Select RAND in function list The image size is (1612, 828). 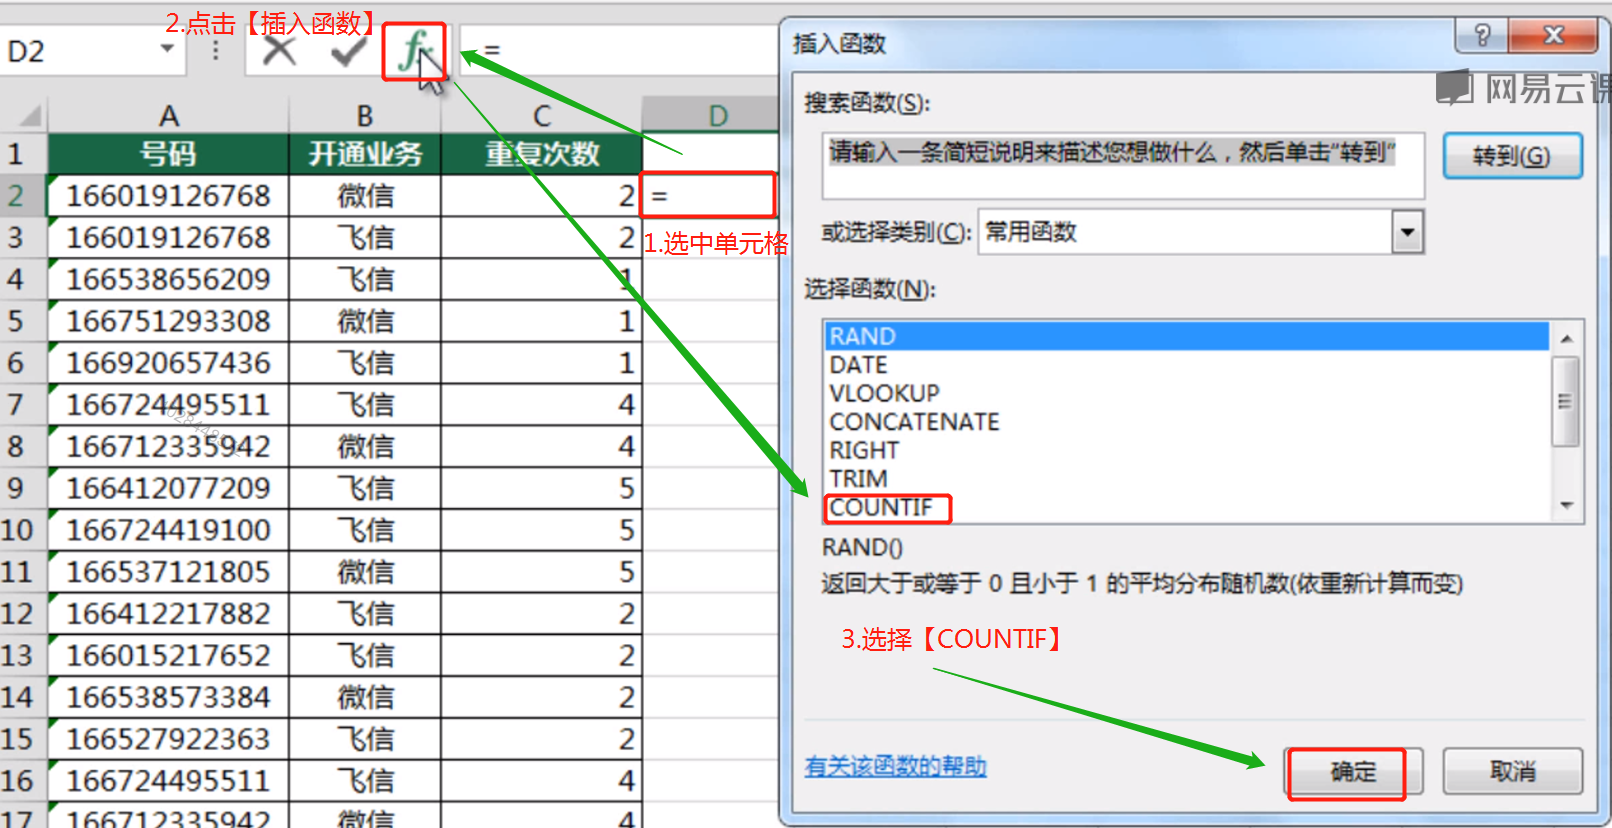[x=1186, y=336]
